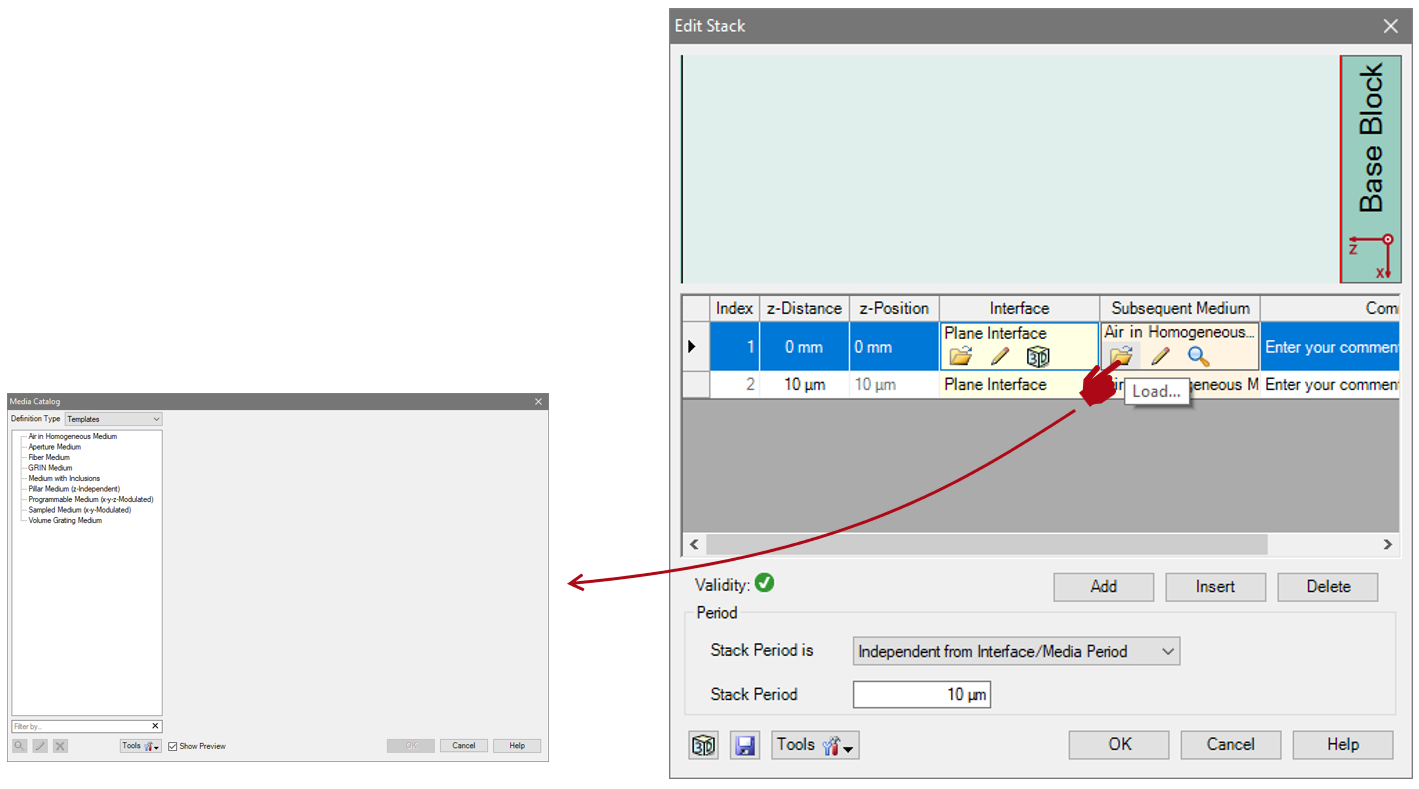Click the floppy disk save icon
This screenshot has height=789, width=1419.
pos(744,745)
